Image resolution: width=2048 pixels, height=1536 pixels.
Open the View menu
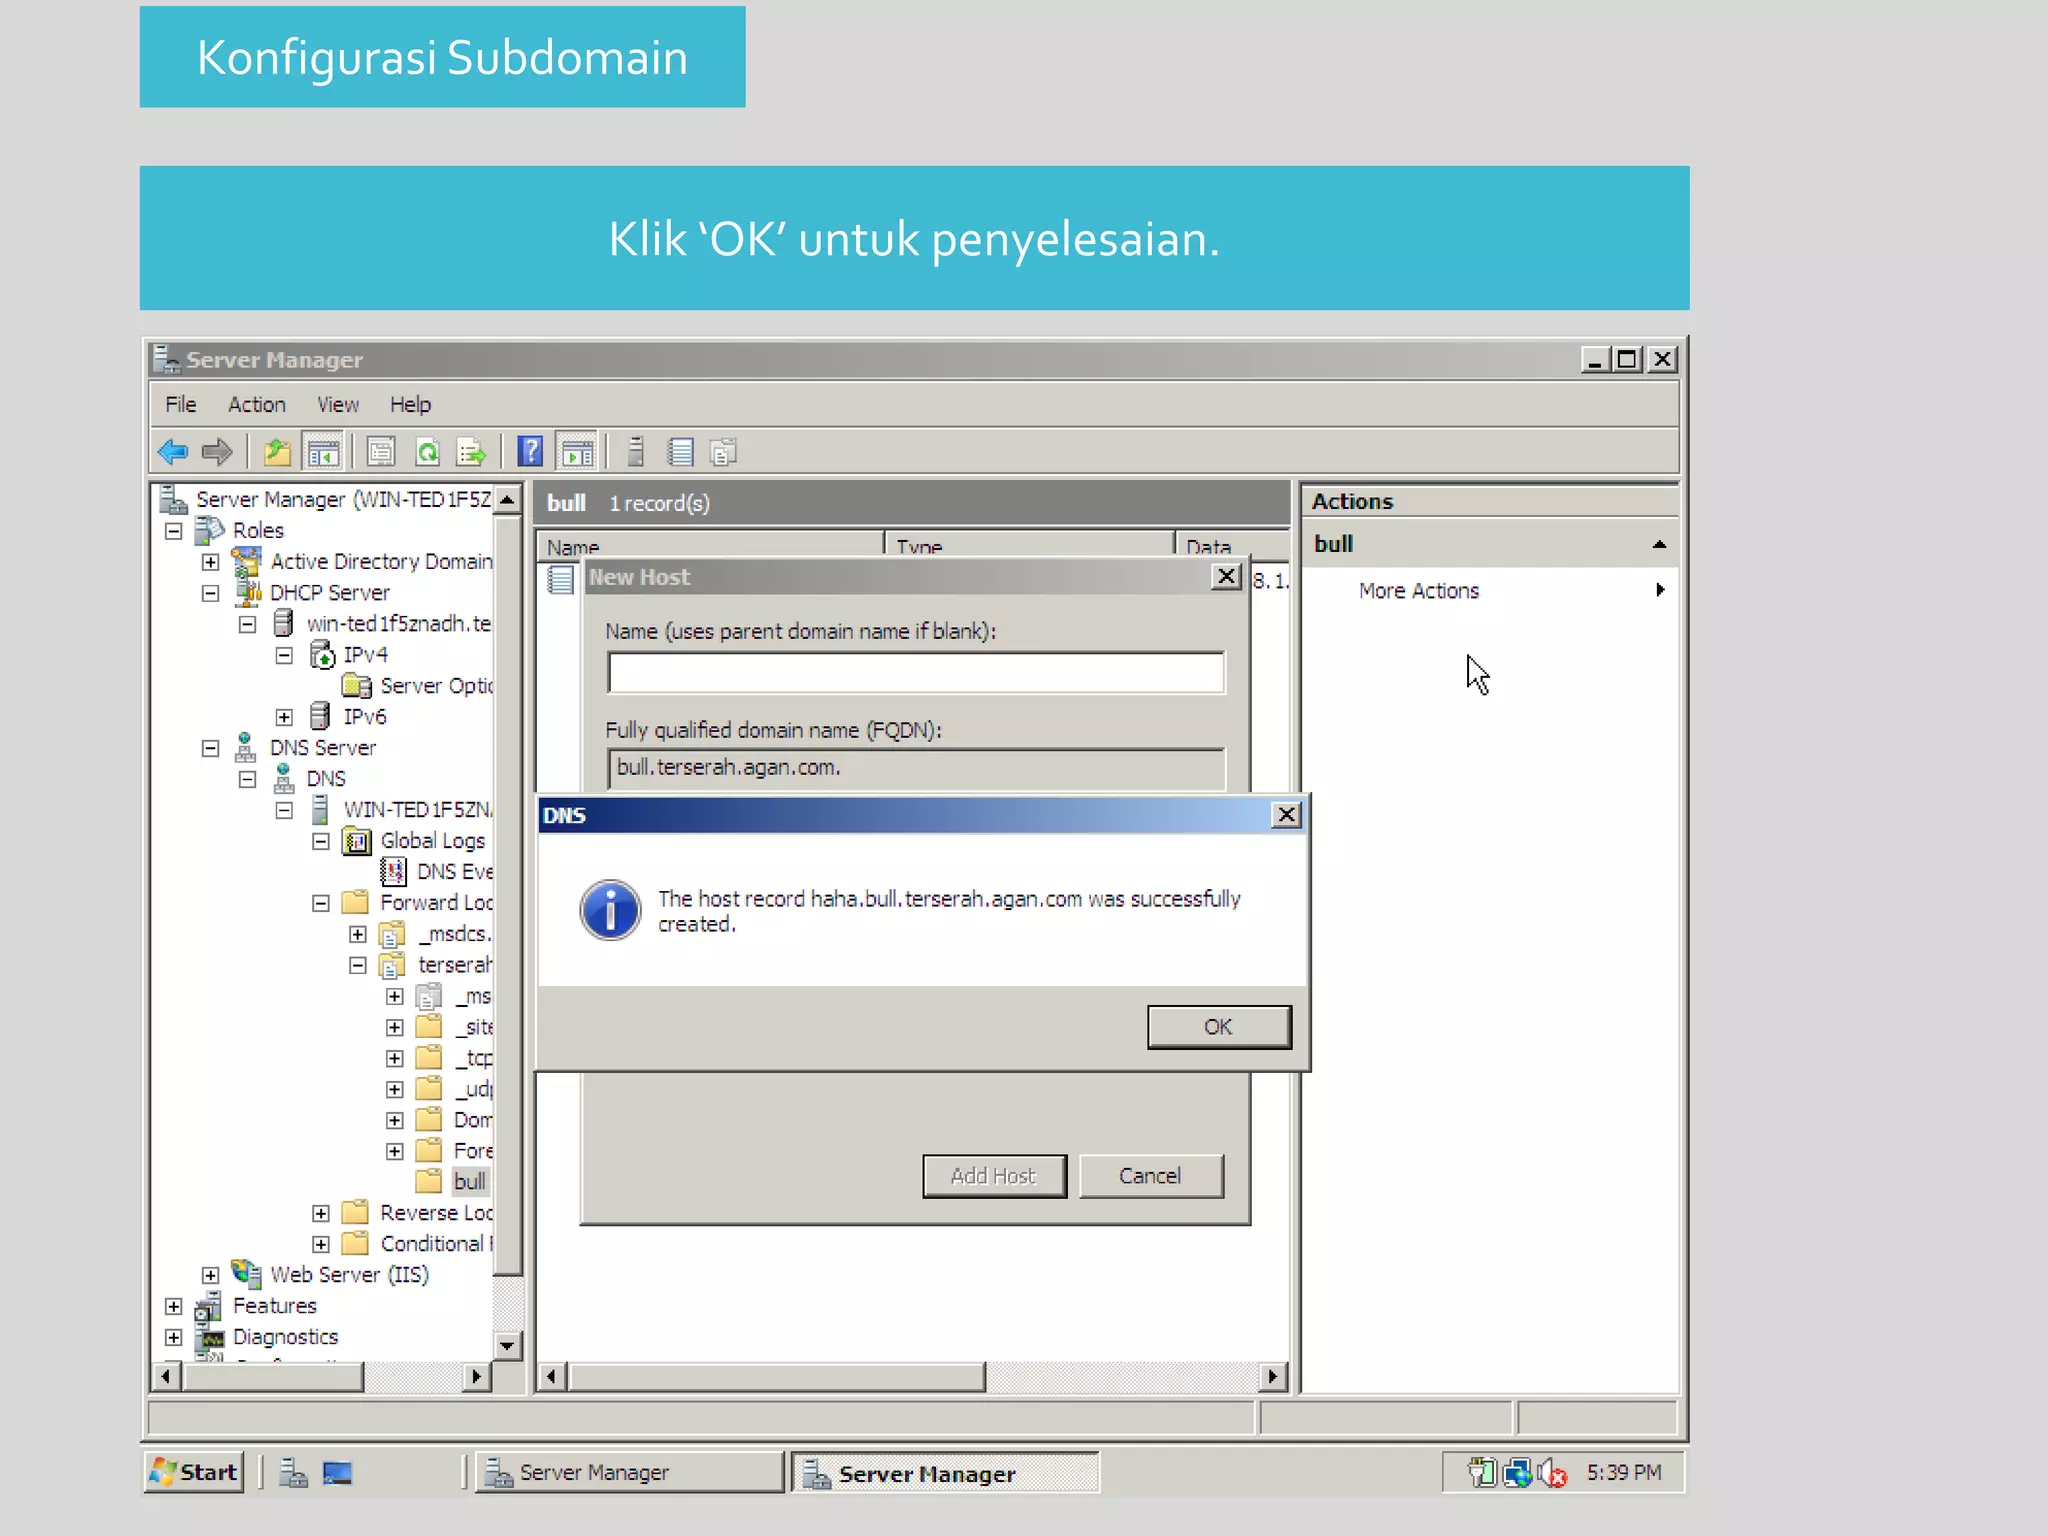338,404
